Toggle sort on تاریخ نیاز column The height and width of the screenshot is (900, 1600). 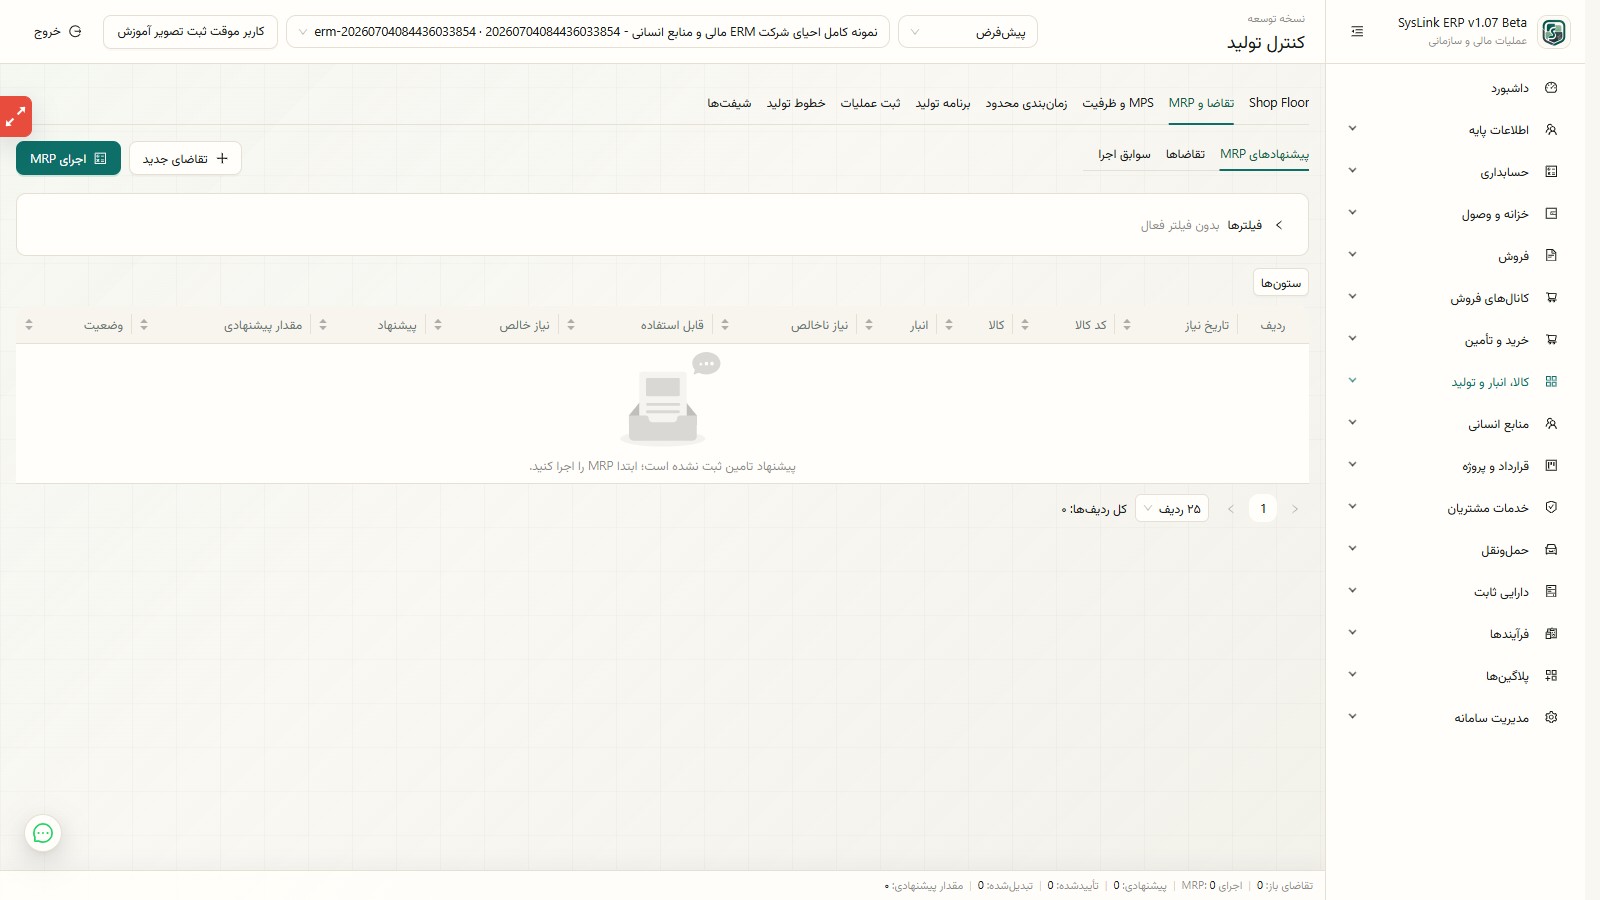click(x=1127, y=325)
